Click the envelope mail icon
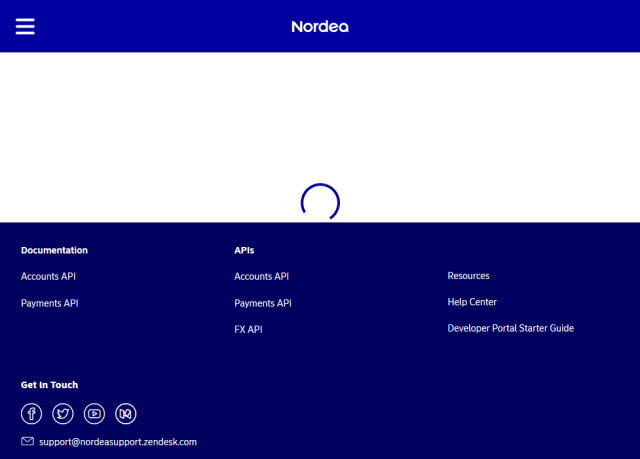This screenshot has height=459, width=640. (x=27, y=441)
